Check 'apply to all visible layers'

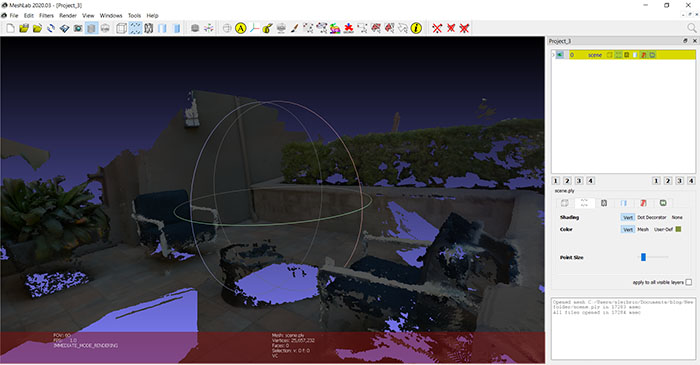click(689, 282)
